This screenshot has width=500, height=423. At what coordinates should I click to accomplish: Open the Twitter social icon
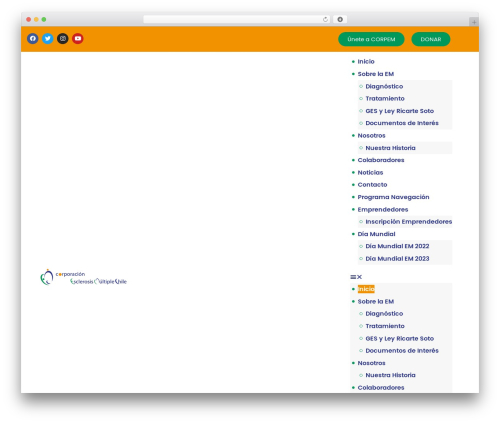[x=48, y=39]
